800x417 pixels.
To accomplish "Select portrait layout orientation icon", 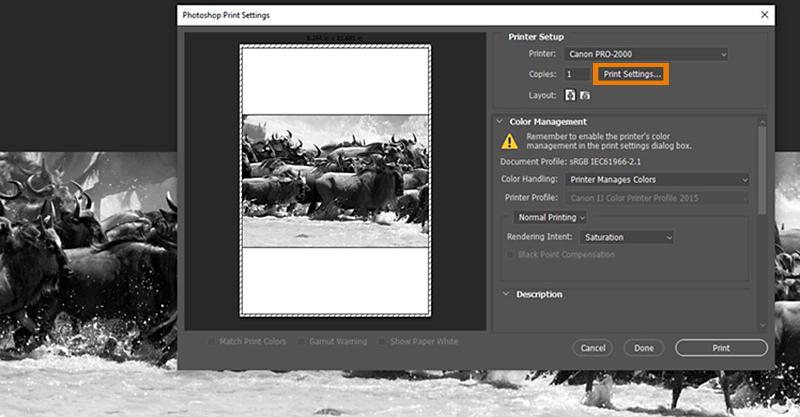I will coord(570,95).
